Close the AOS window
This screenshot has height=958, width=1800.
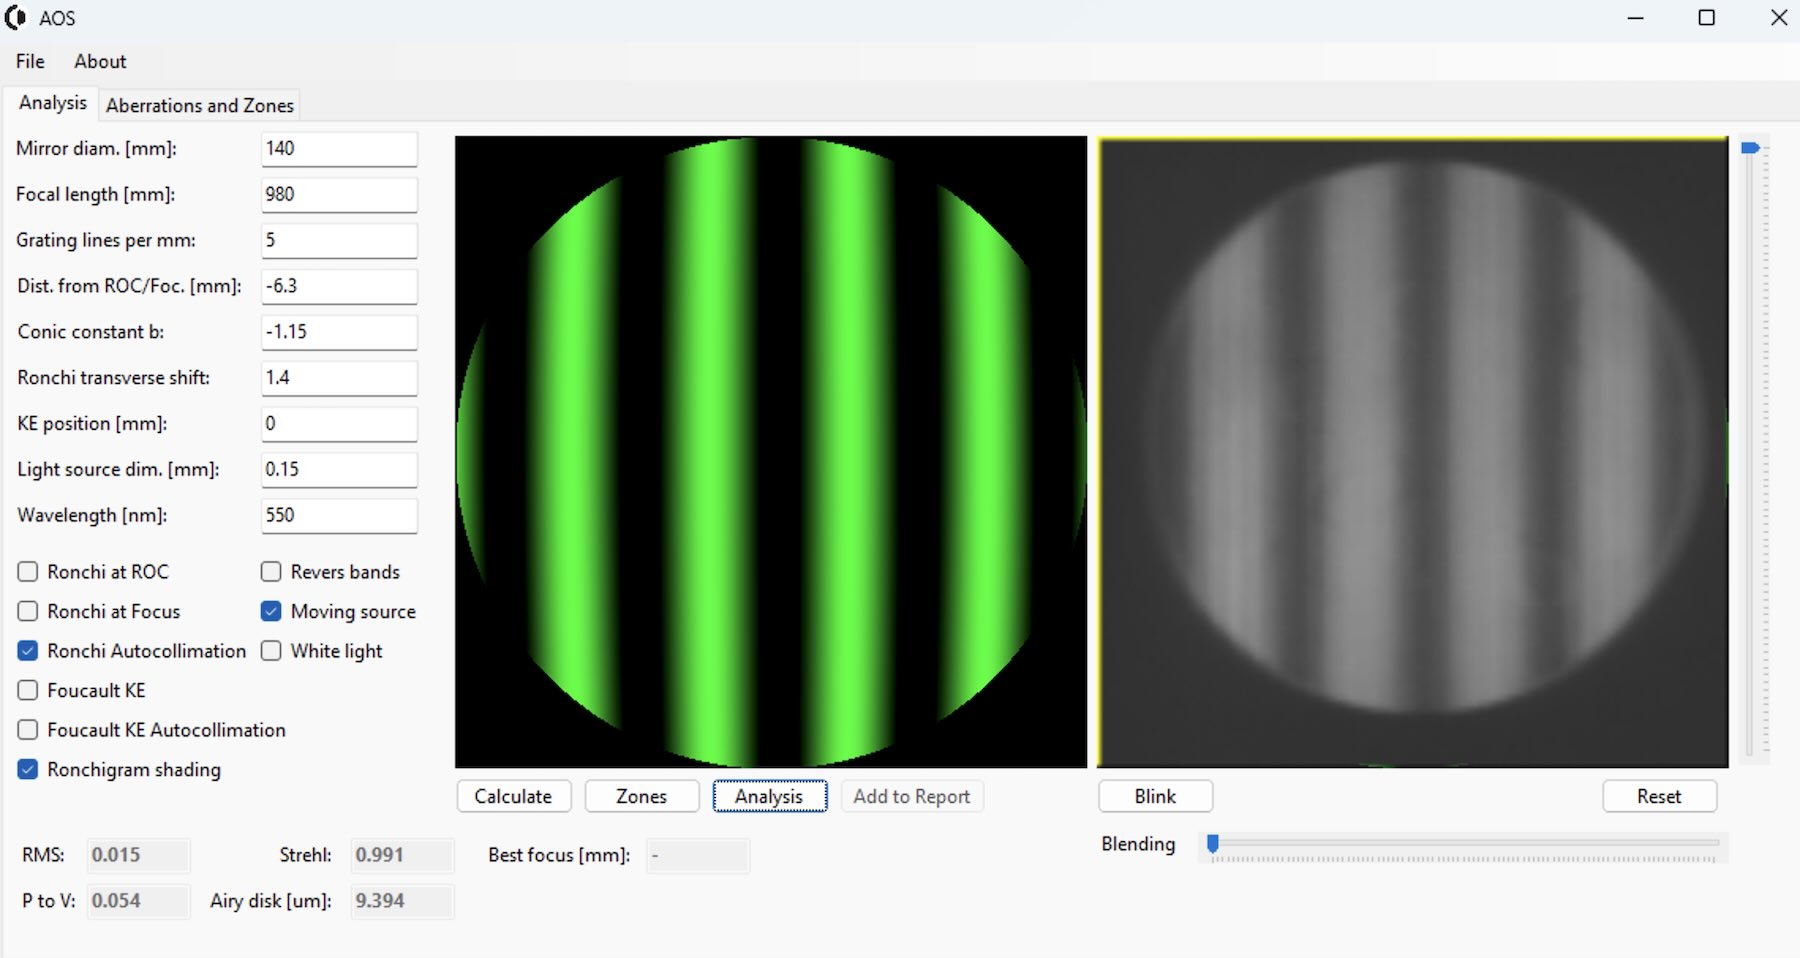point(1779,18)
